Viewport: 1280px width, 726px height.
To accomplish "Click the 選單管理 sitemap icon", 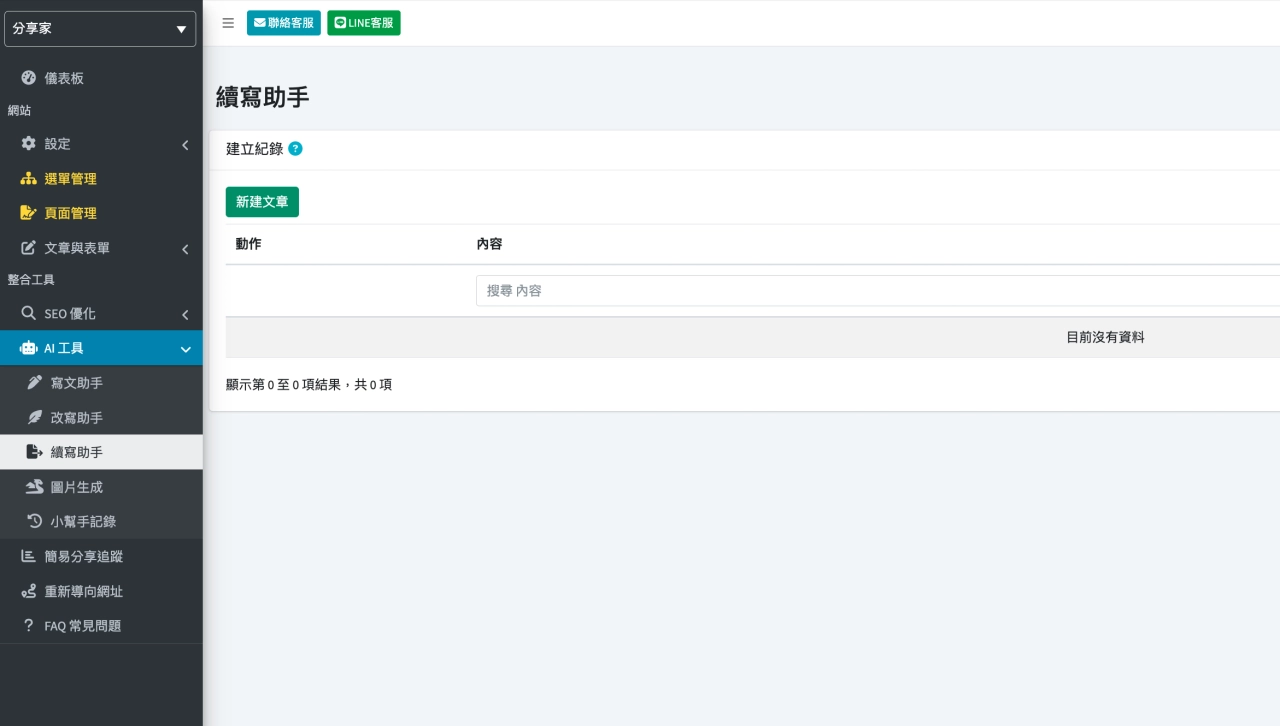I will [29, 179].
